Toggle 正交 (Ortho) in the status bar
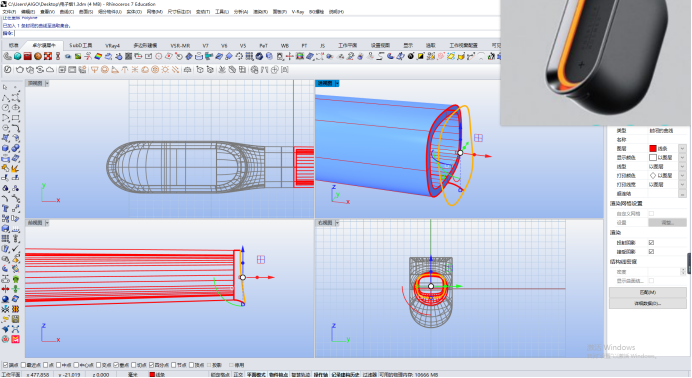 tap(238, 374)
